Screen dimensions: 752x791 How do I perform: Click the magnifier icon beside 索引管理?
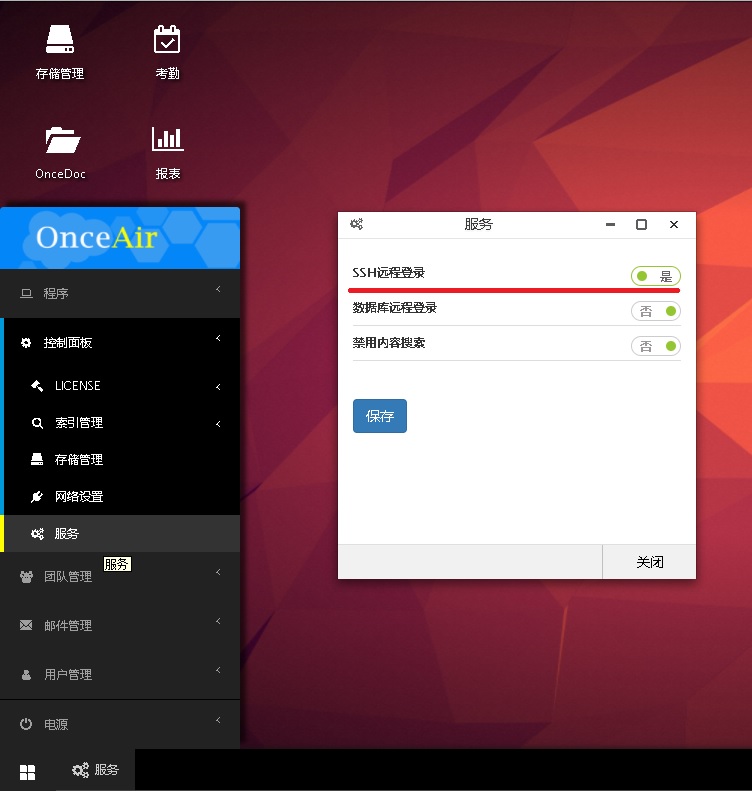tap(37, 423)
